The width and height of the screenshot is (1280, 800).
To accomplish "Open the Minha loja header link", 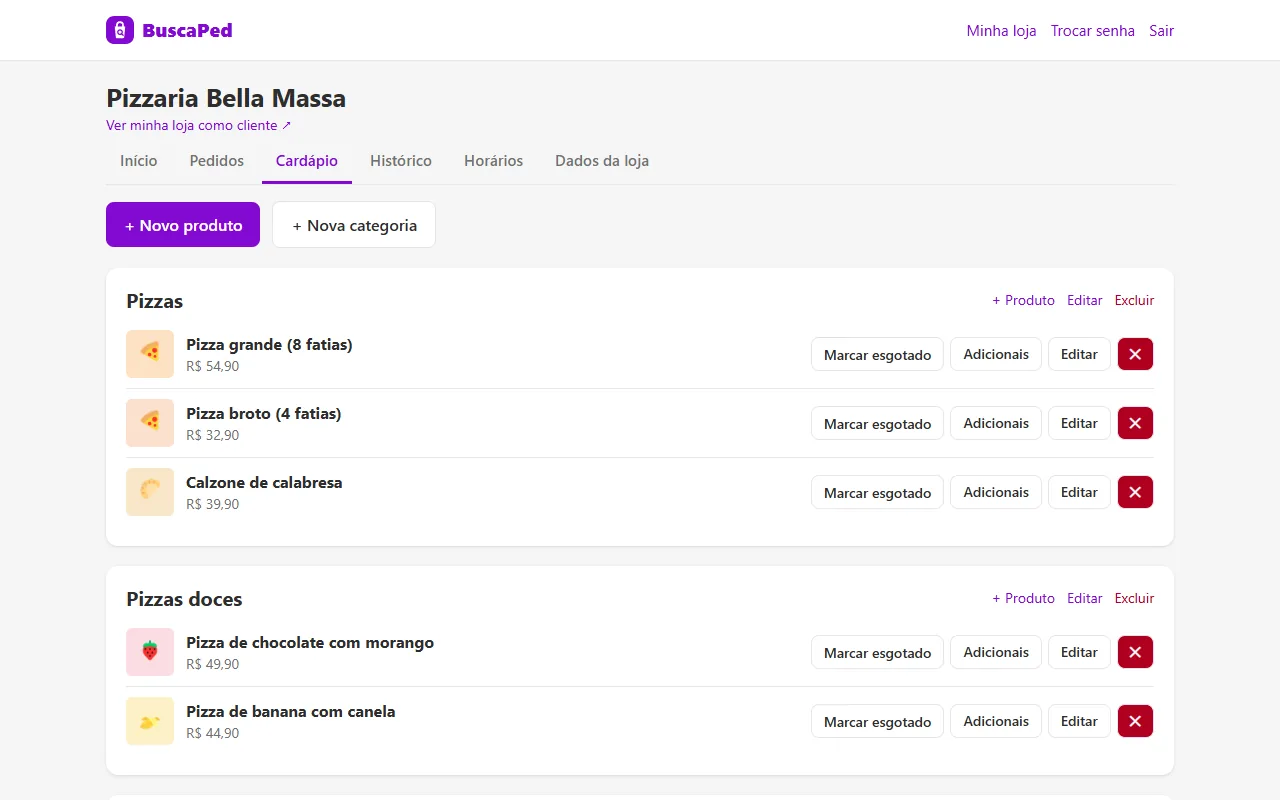I will (1001, 31).
